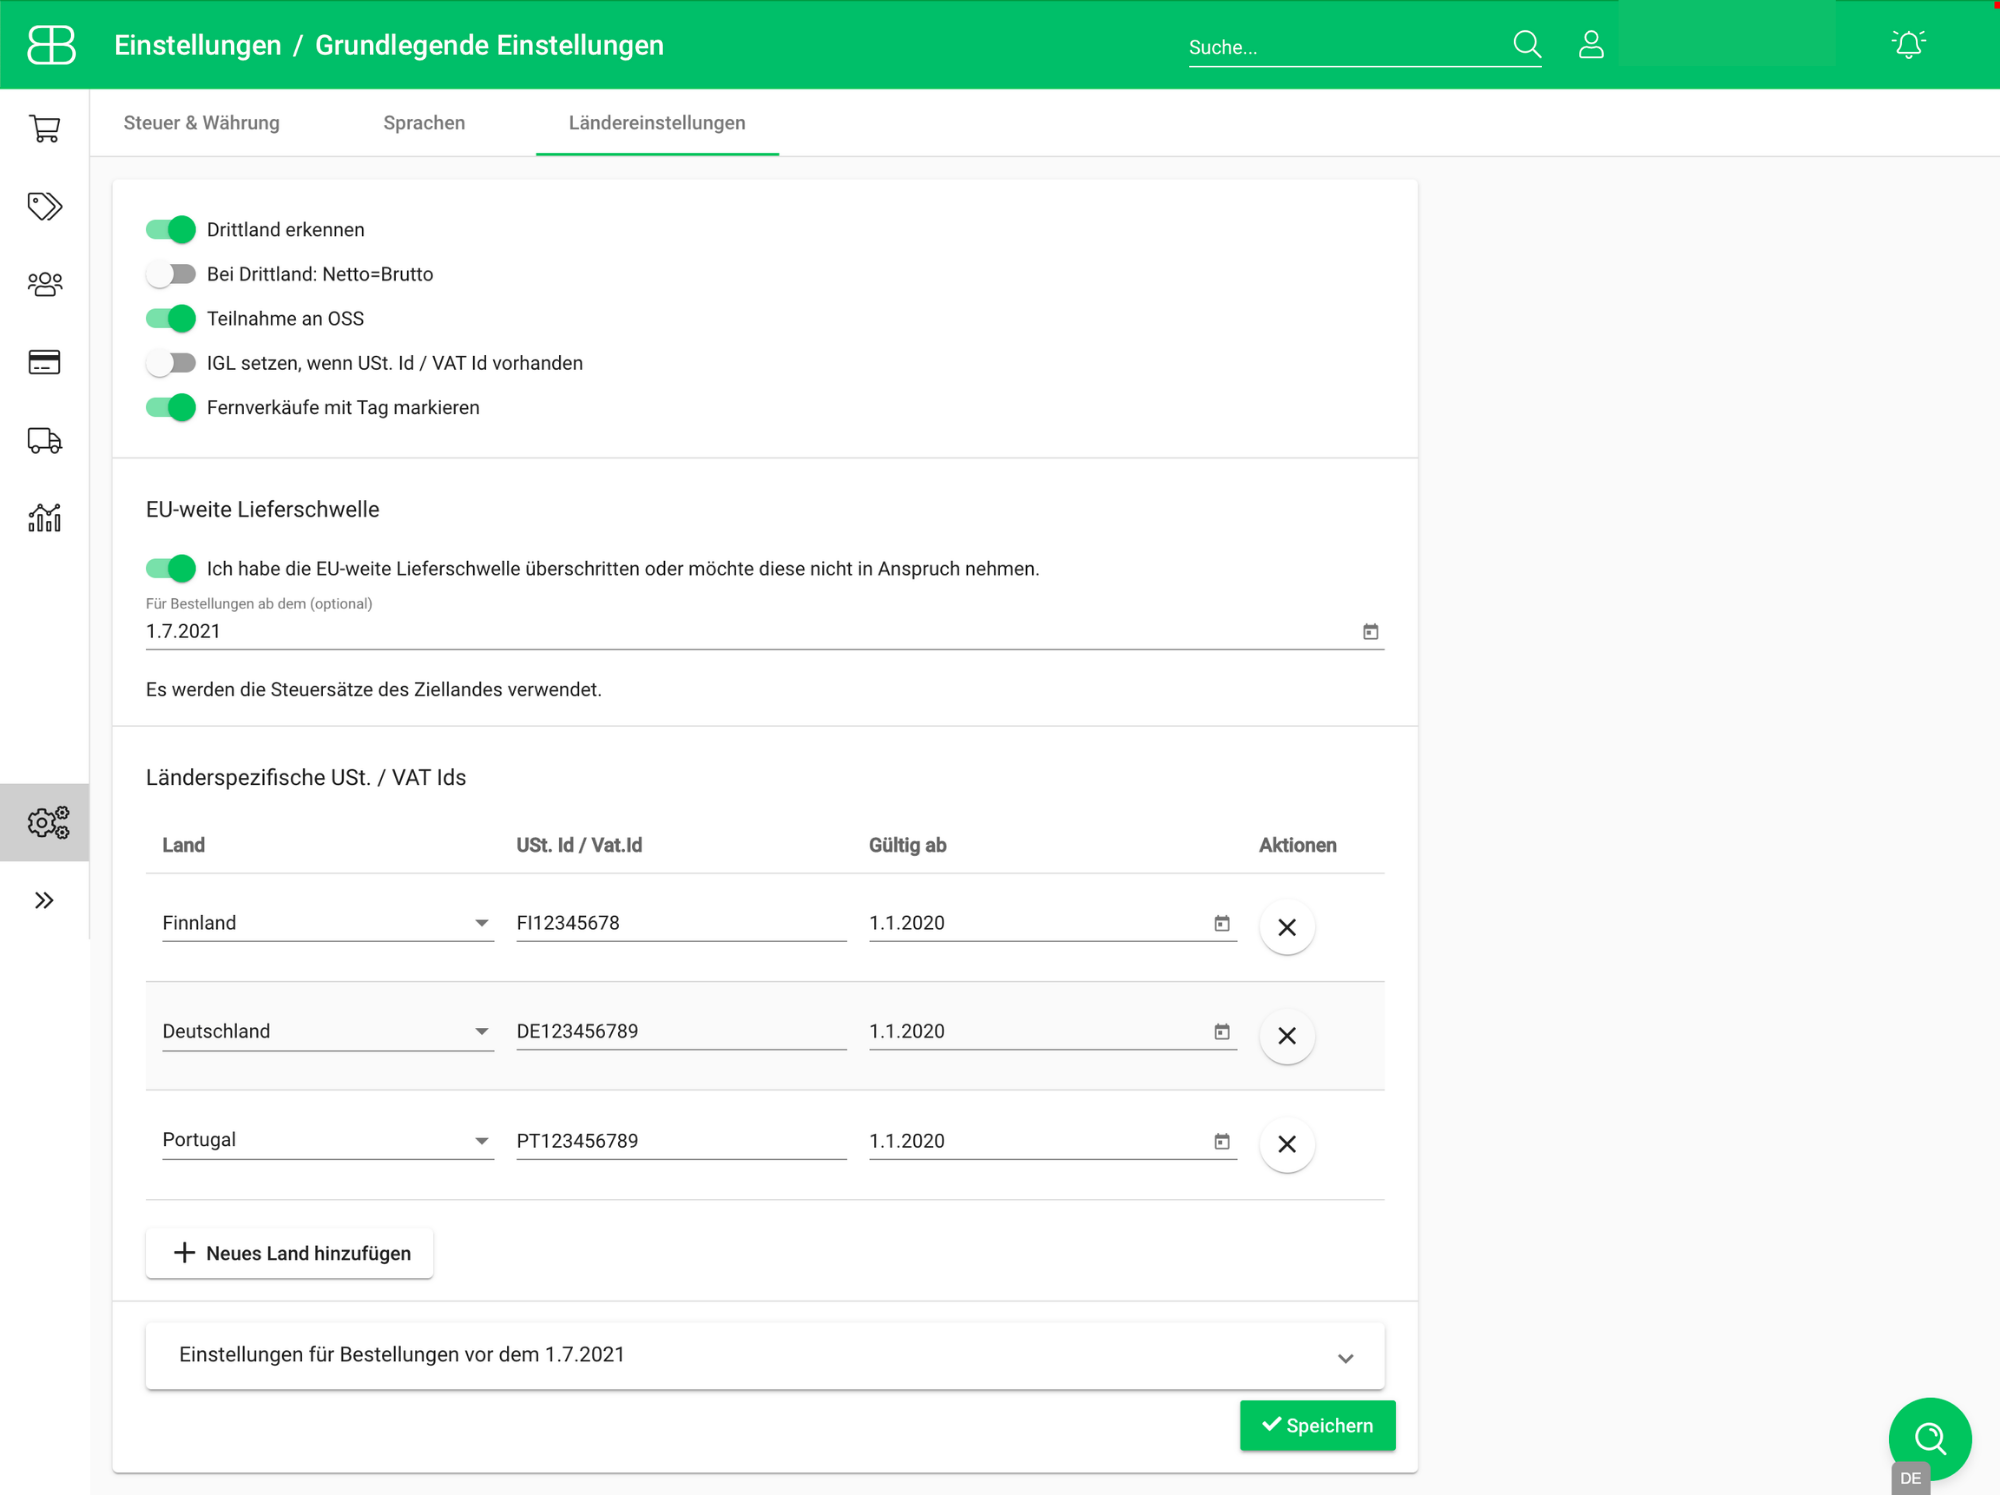2000x1495 pixels.
Task: Switch to the Steuer & Währung tab
Action: click(201, 122)
